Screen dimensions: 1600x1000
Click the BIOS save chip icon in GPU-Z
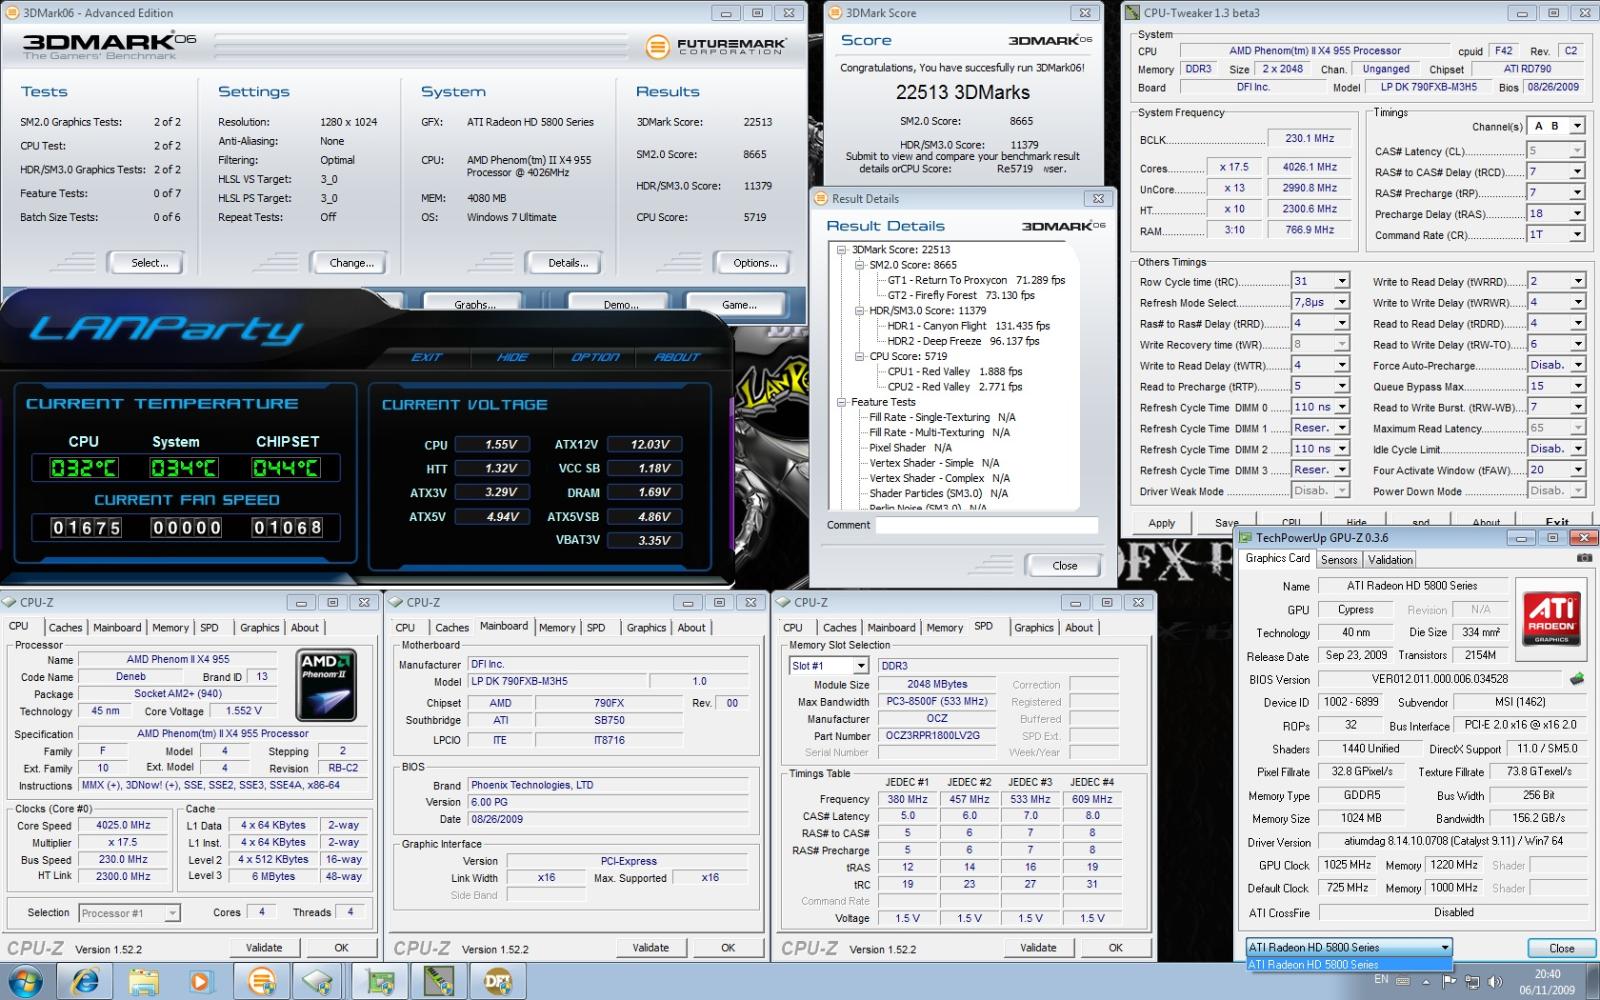tap(1577, 679)
